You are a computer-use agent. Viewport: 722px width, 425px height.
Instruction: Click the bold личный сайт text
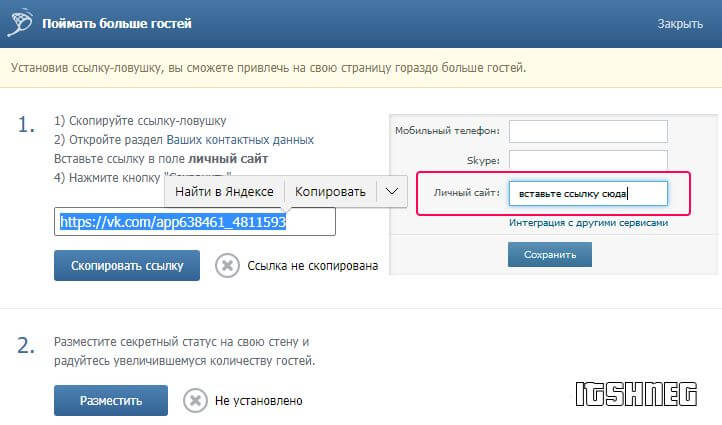[x=228, y=159]
